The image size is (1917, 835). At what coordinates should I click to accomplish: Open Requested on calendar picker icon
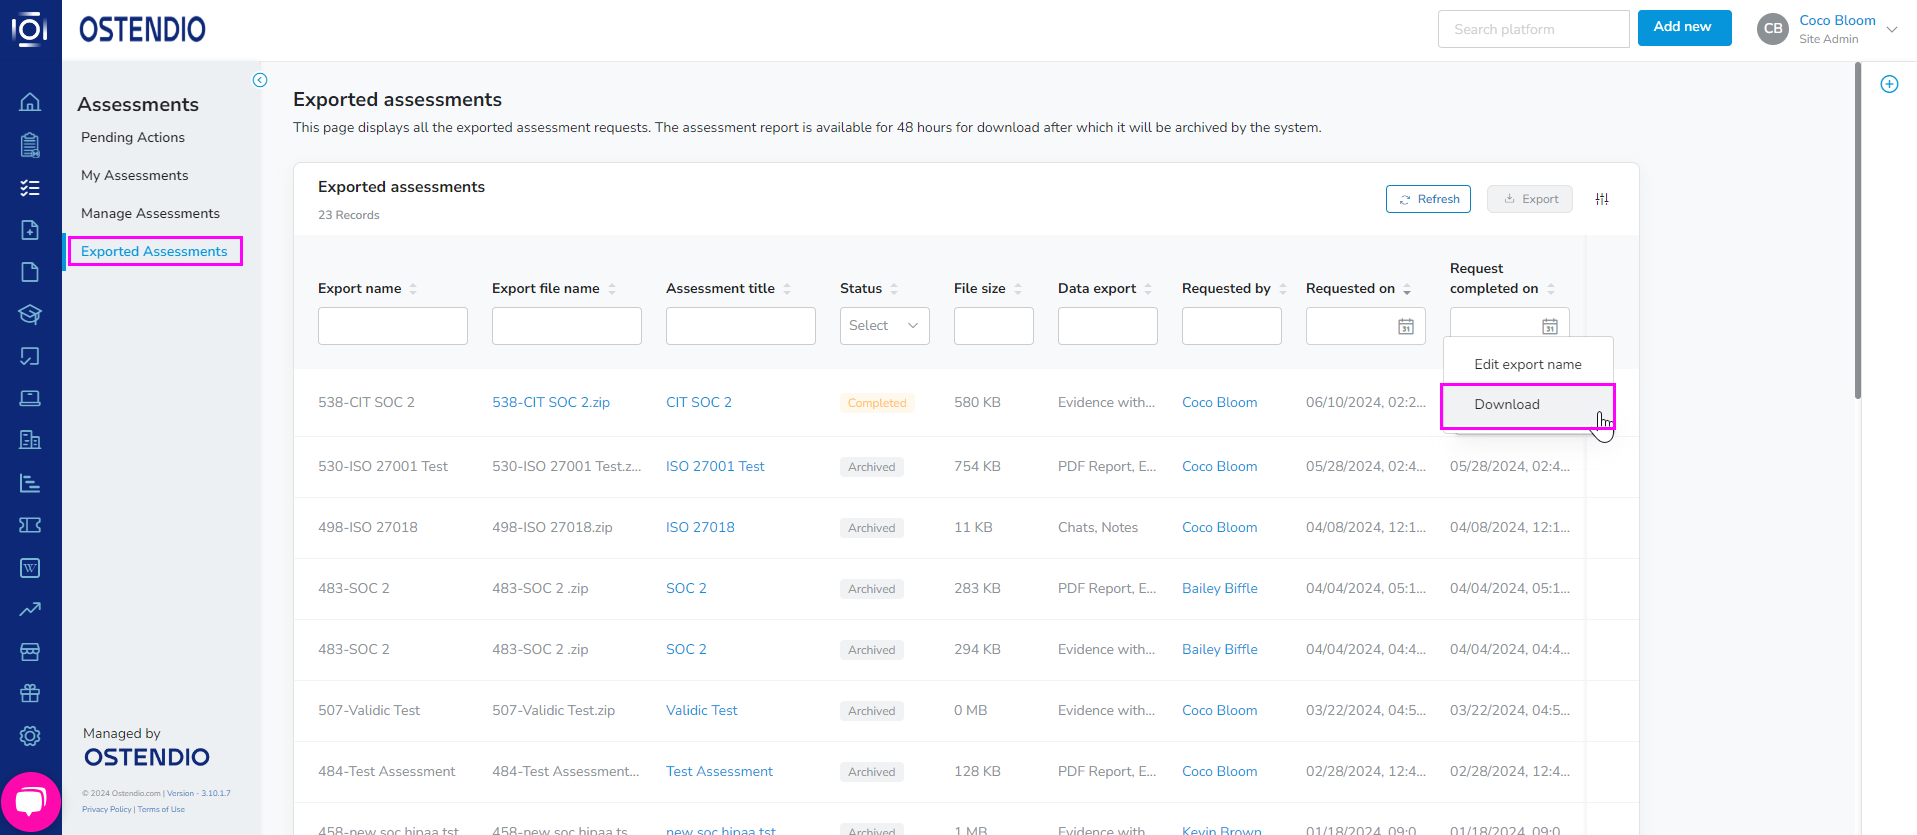[1405, 326]
